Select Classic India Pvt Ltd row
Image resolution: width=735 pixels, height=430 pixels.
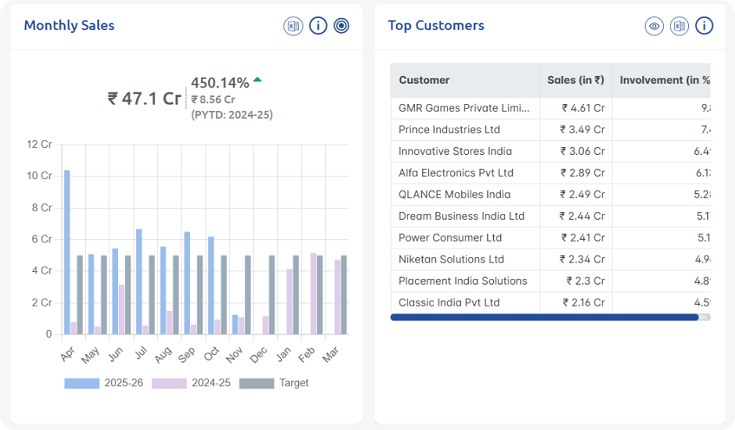click(x=448, y=302)
